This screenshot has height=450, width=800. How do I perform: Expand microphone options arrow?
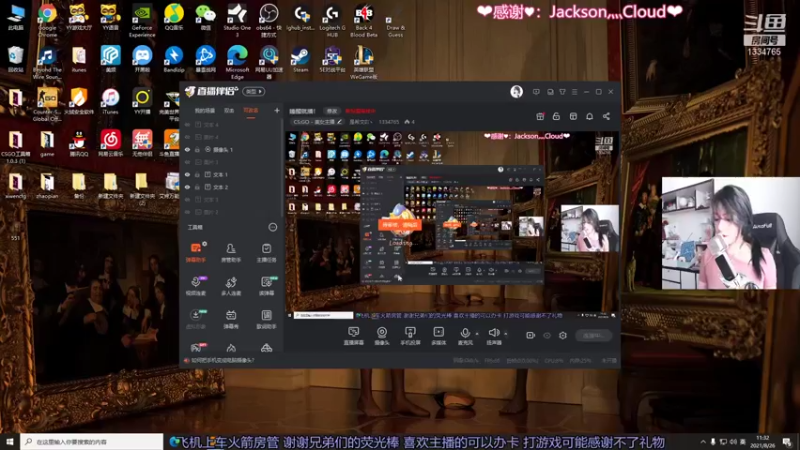(x=477, y=334)
